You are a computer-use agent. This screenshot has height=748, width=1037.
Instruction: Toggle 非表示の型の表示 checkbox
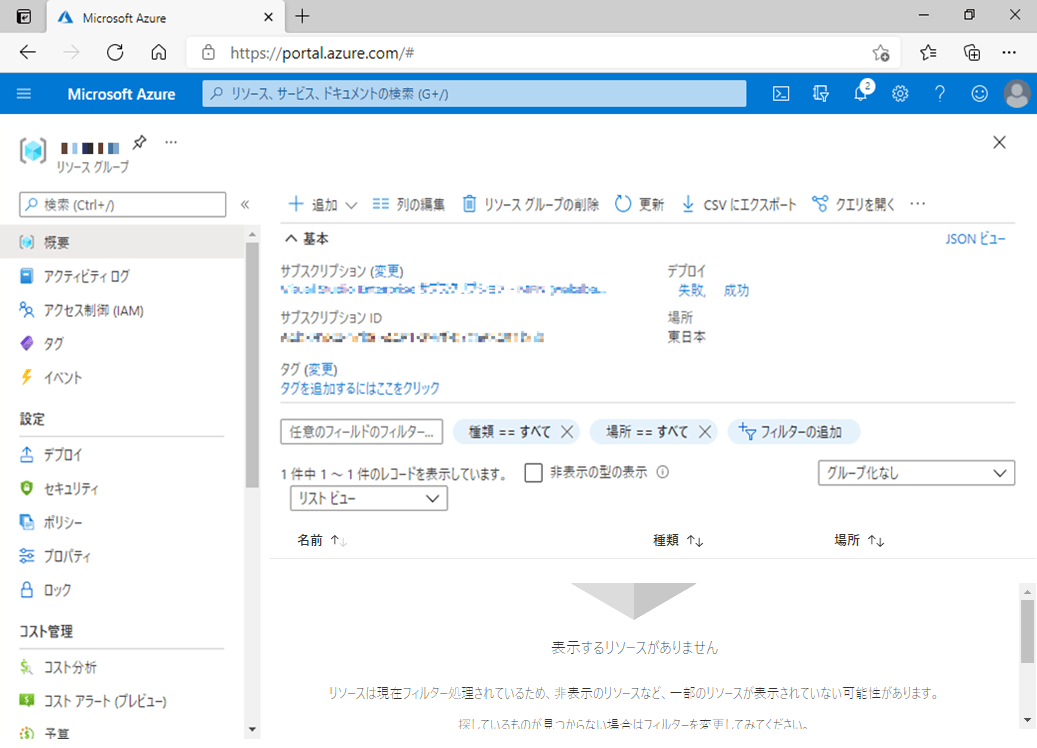click(x=533, y=472)
